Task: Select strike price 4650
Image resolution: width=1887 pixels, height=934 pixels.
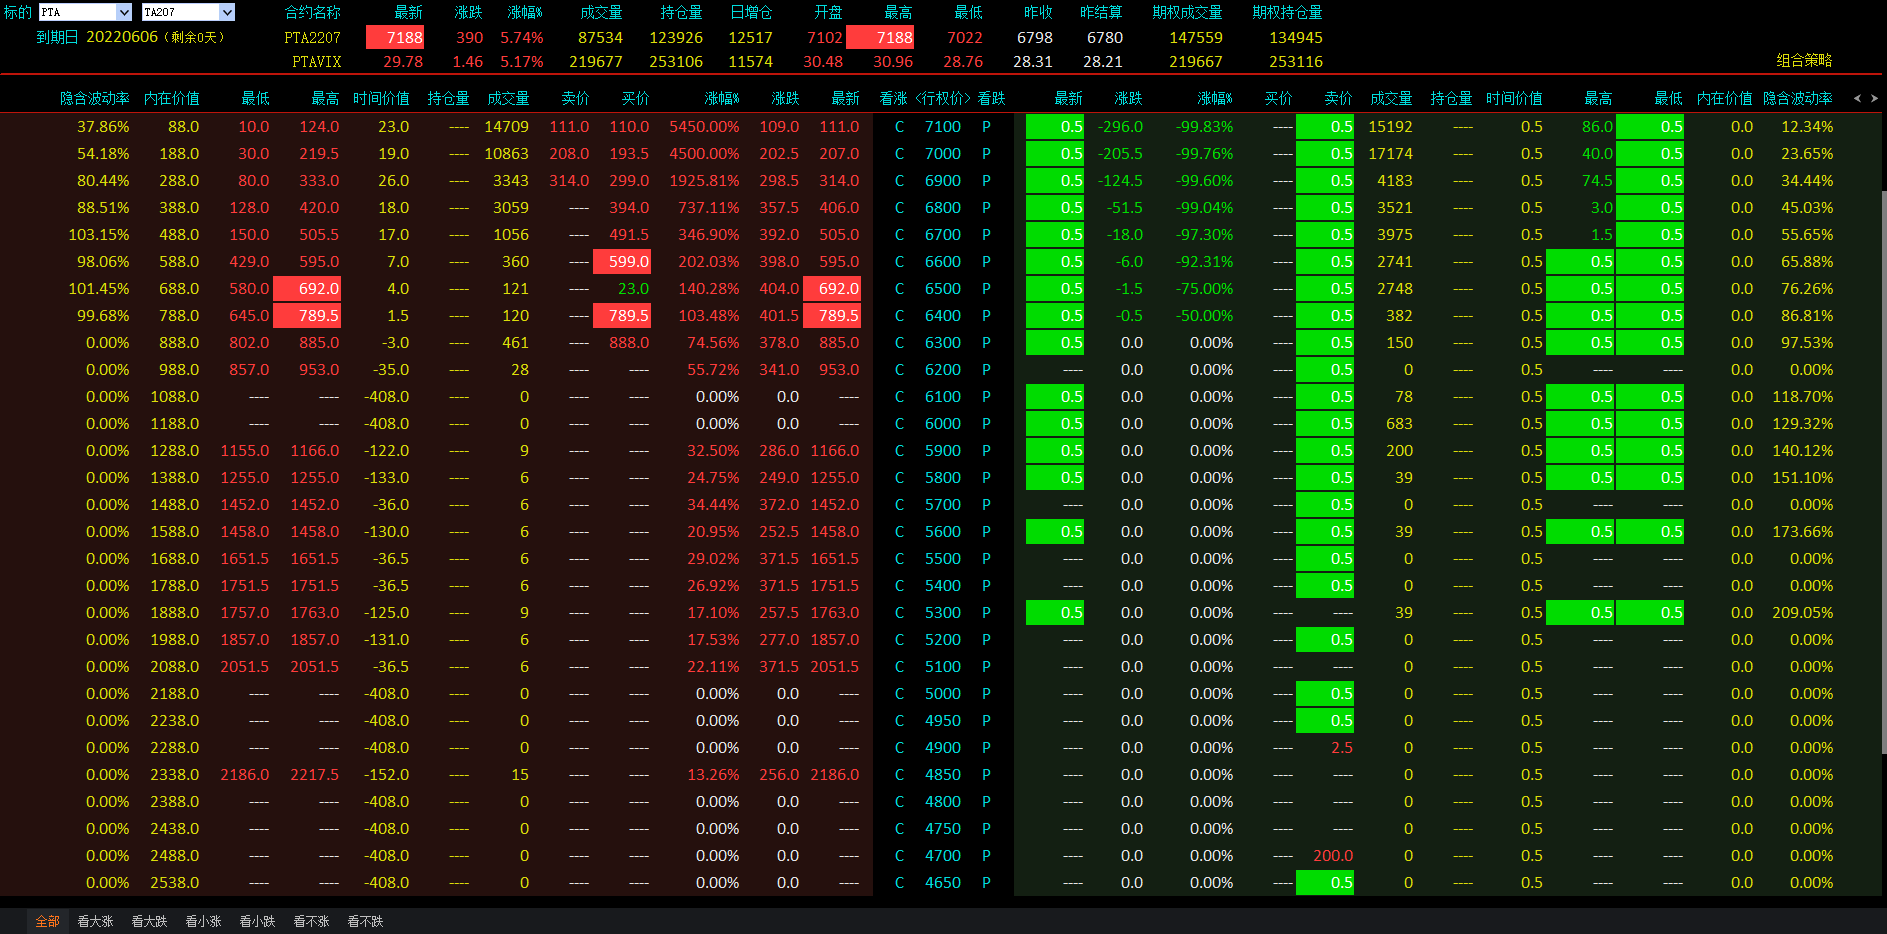Action: (942, 883)
